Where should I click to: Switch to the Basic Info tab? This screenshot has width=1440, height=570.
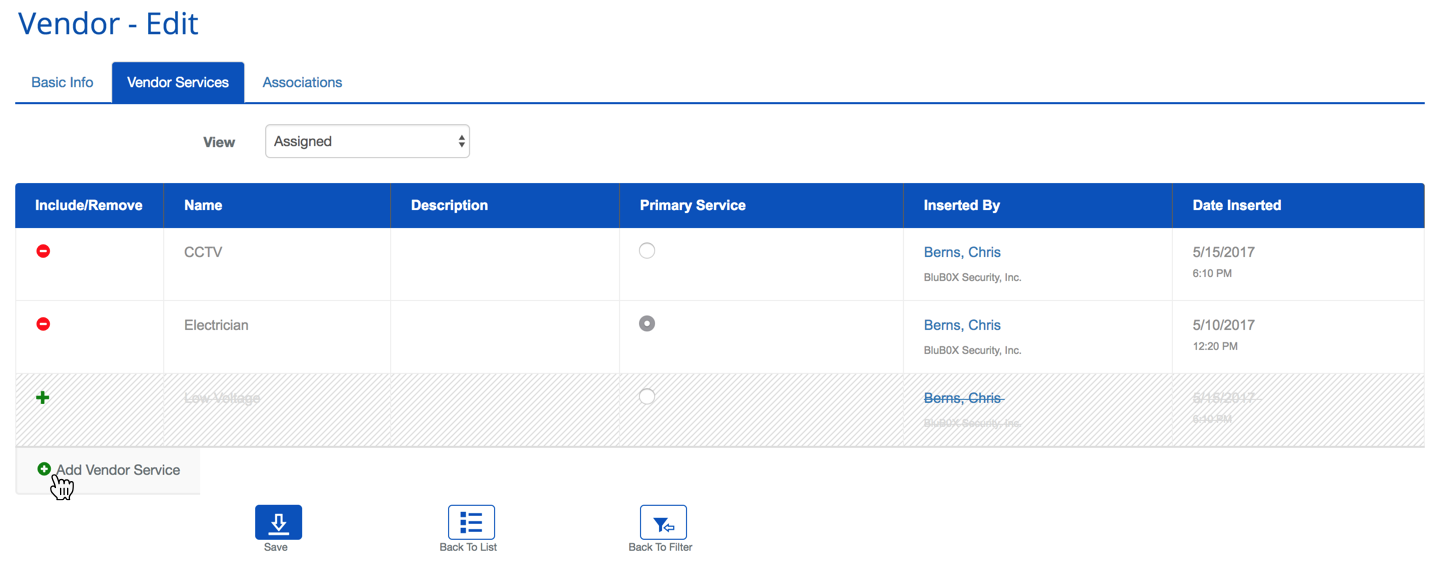click(x=62, y=82)
